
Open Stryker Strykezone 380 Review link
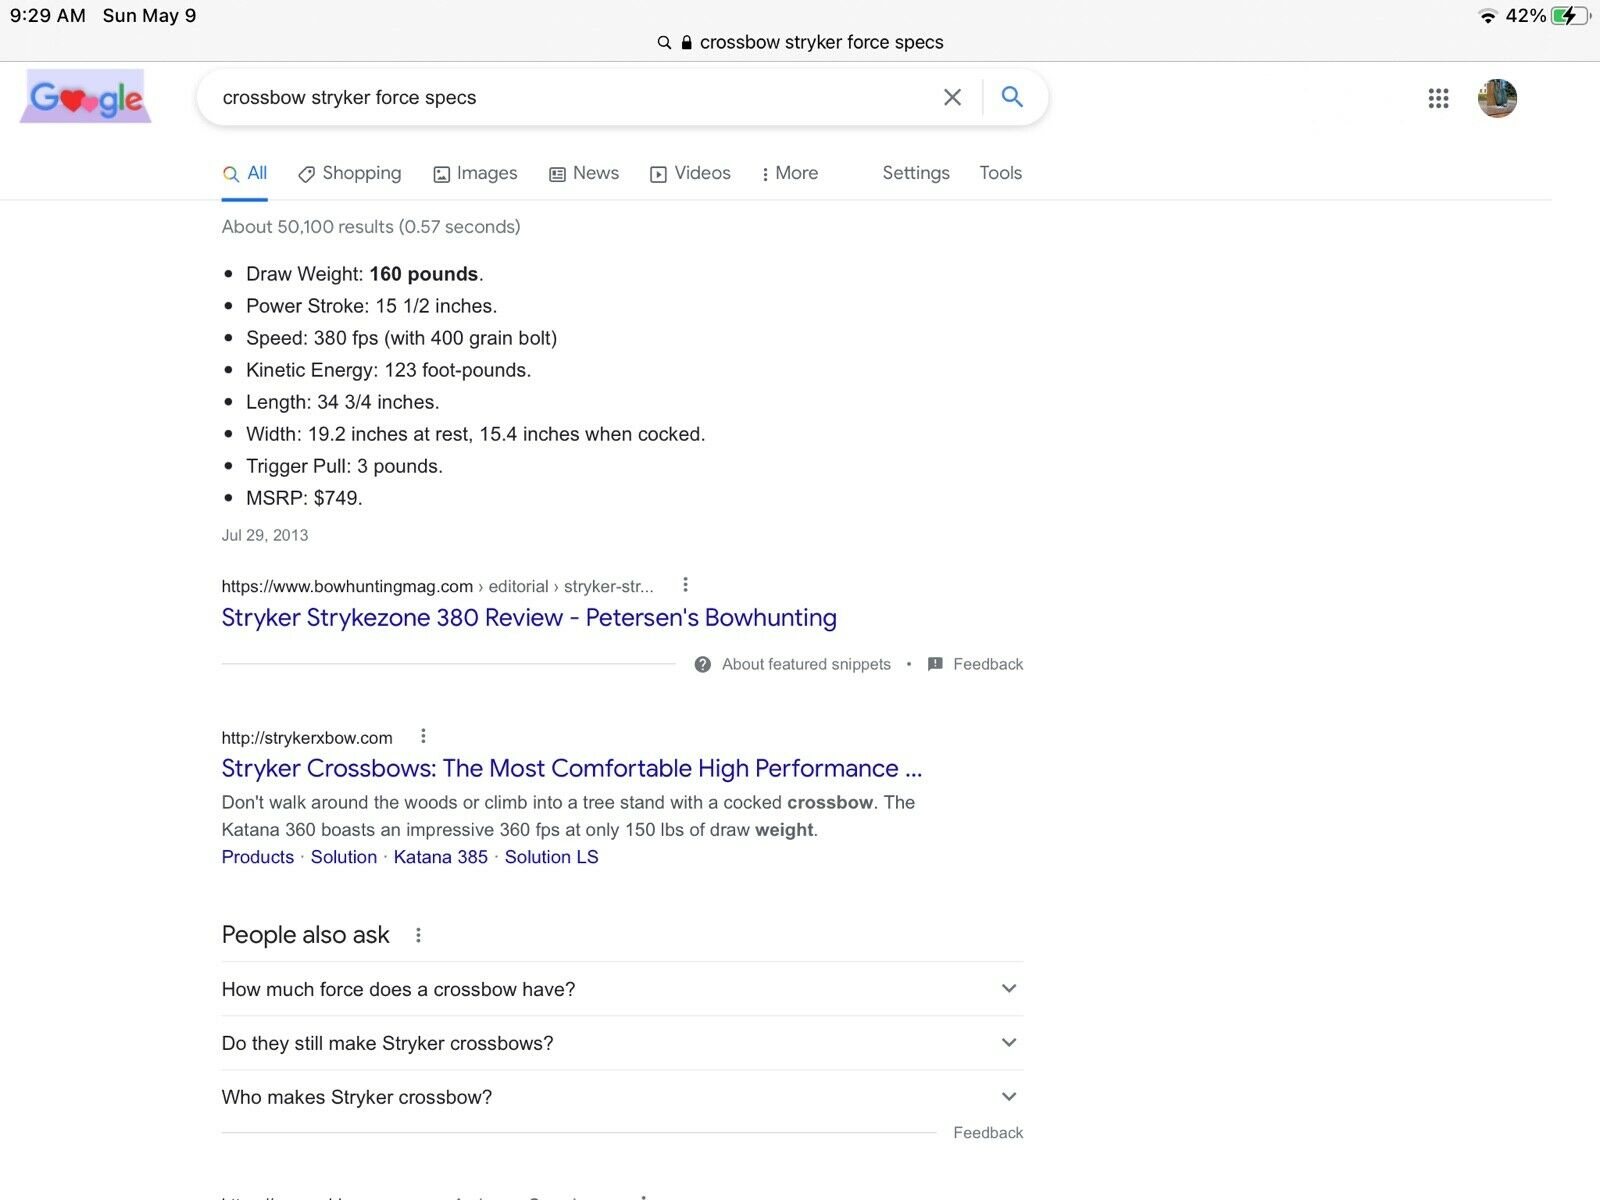coord(529,617)
